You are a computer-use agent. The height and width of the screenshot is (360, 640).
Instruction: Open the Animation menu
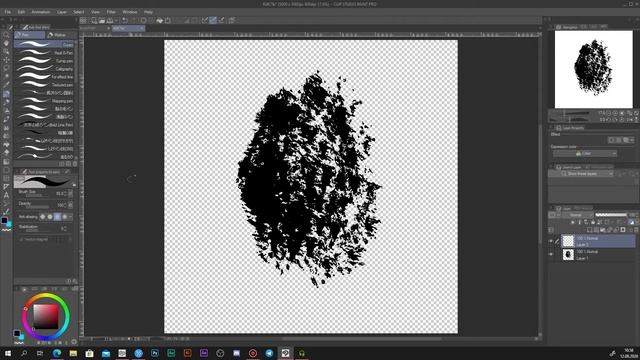tap(41, 12)
